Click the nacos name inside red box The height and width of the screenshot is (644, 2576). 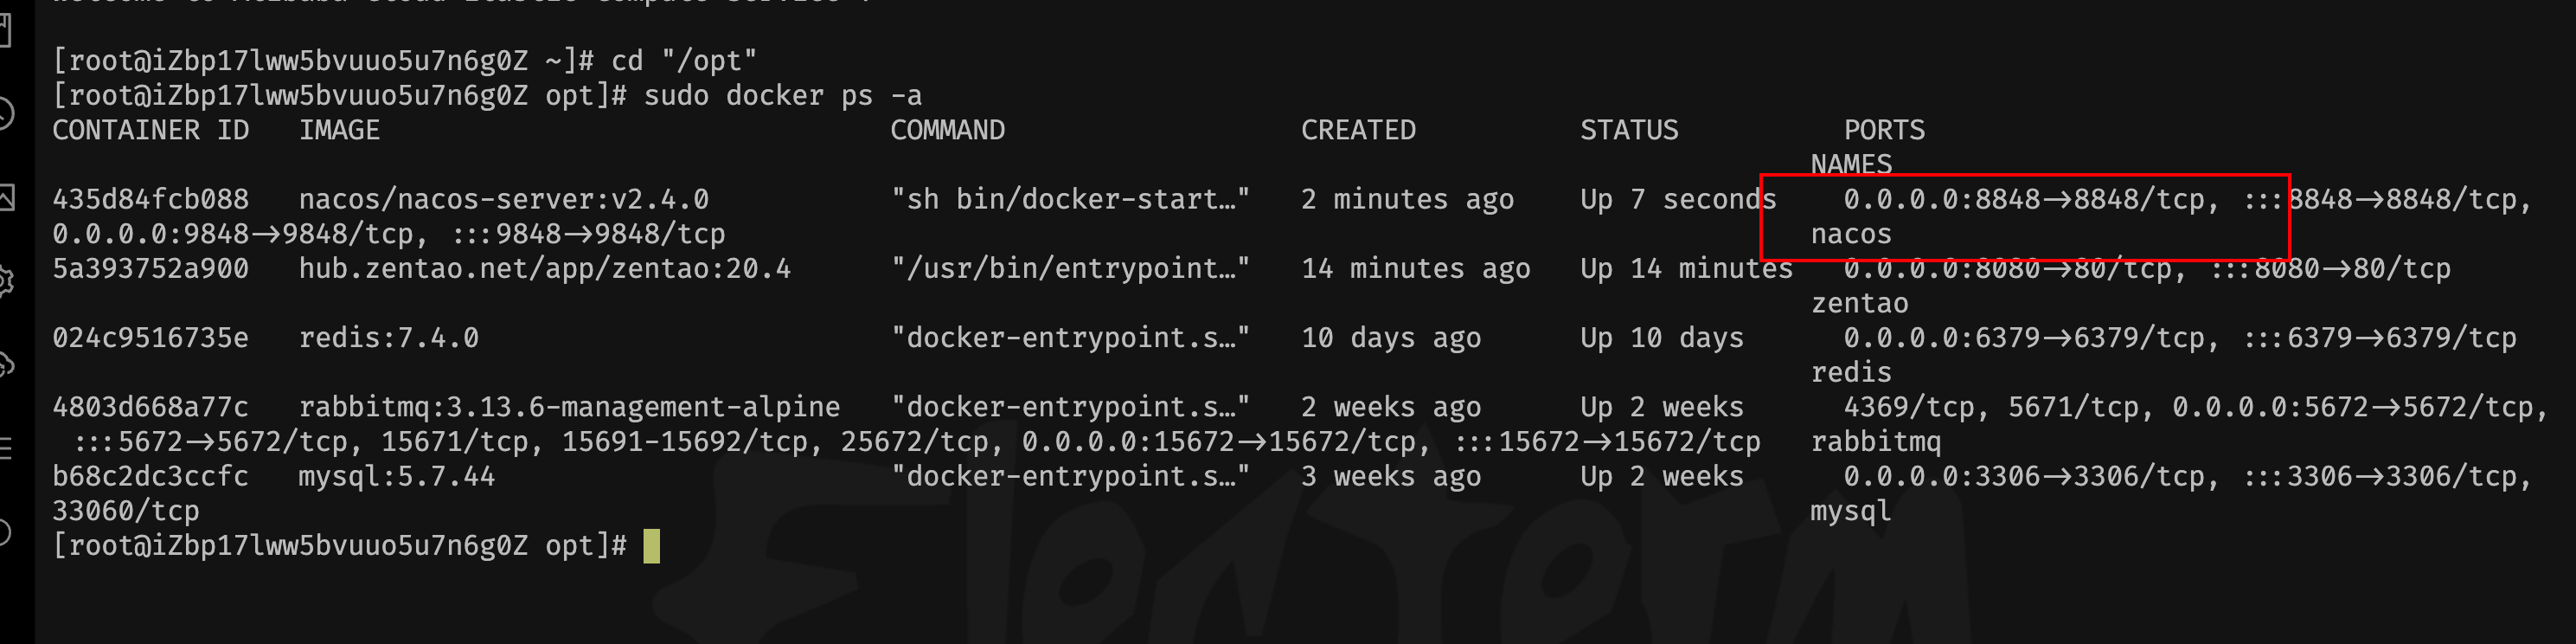[x=1851, y=235]
